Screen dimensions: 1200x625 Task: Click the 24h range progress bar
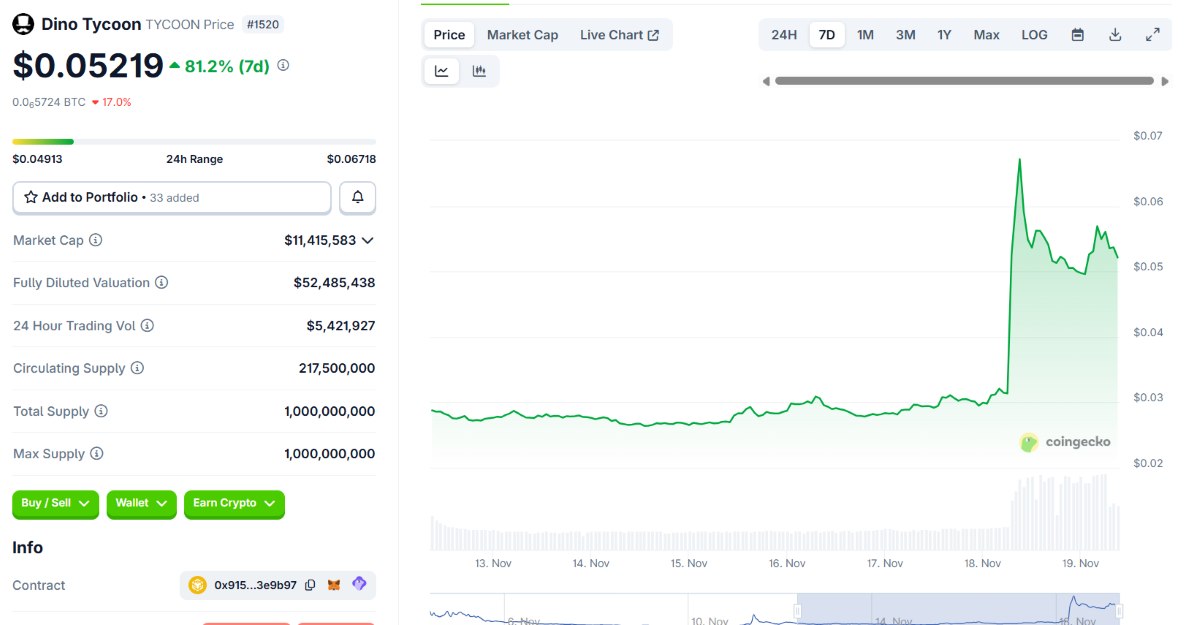(194, 141)
